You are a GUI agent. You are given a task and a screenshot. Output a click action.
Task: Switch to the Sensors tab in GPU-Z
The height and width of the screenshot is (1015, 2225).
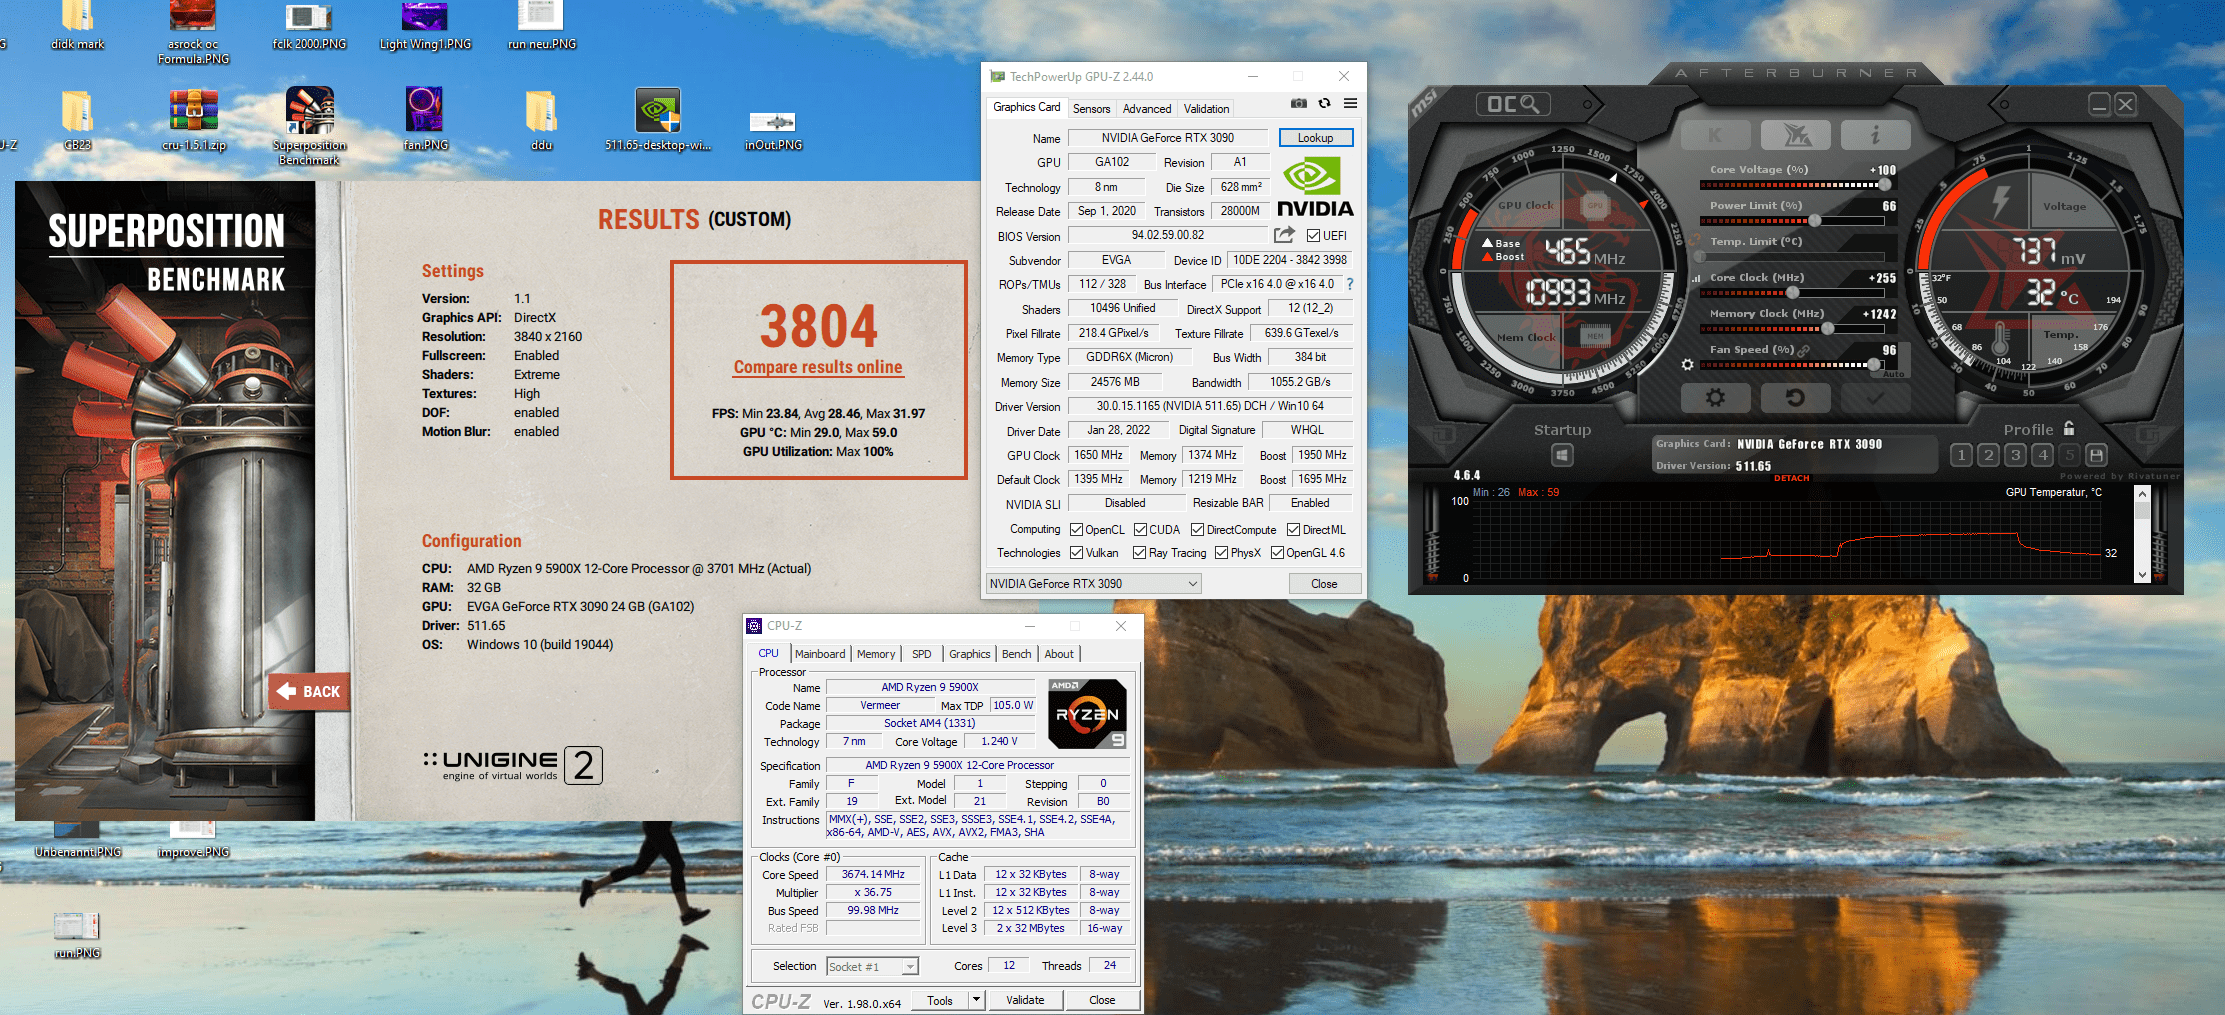tap(1091, 109)
